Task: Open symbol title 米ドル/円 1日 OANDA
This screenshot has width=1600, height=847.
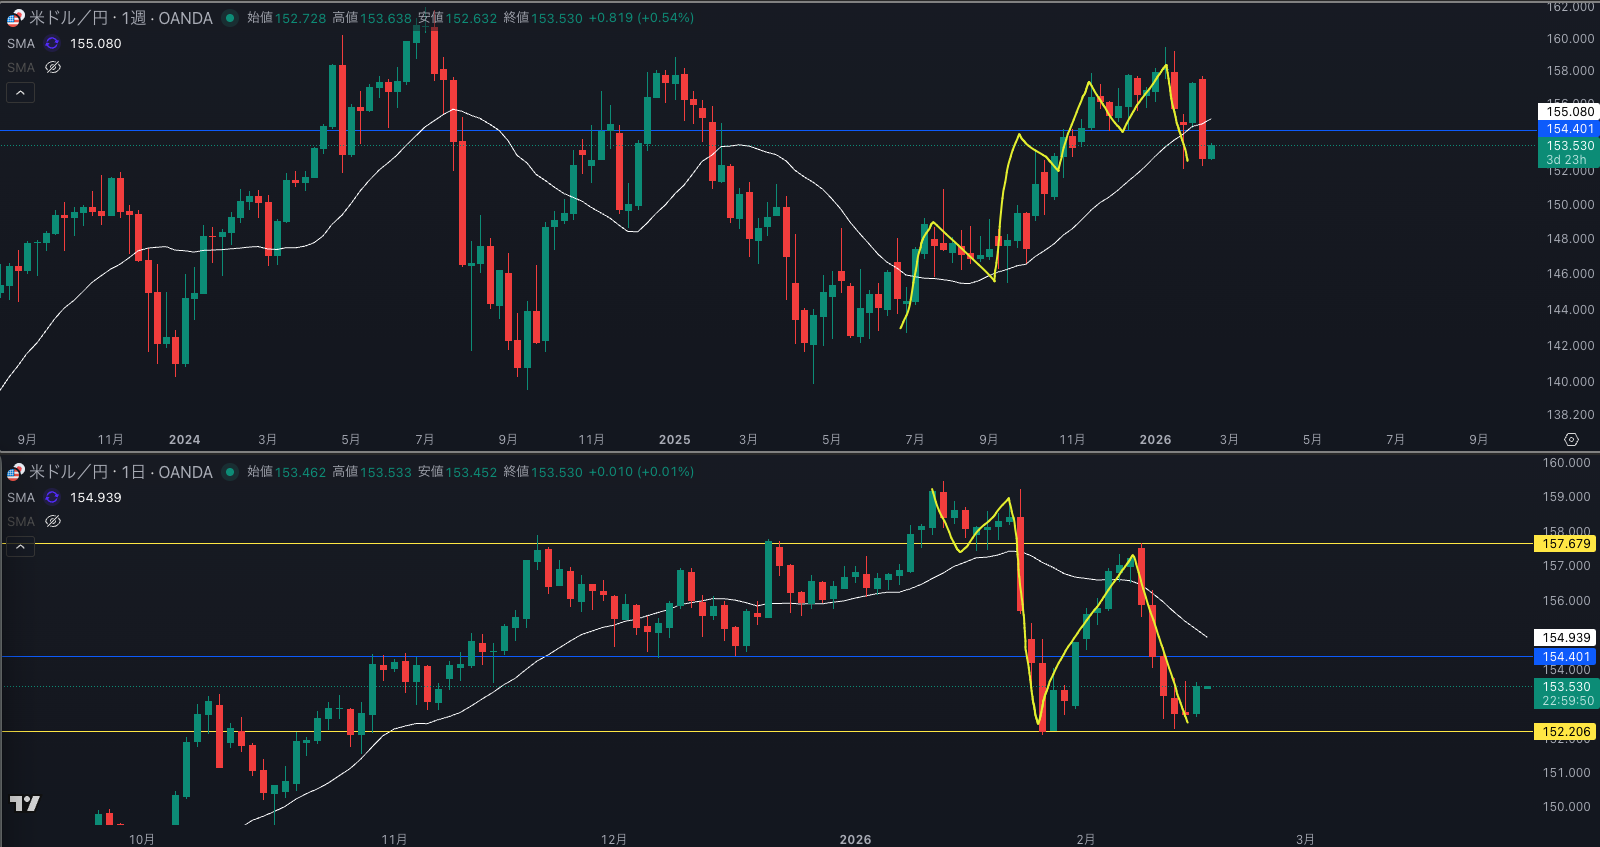Action: click(x=120, y=472)
